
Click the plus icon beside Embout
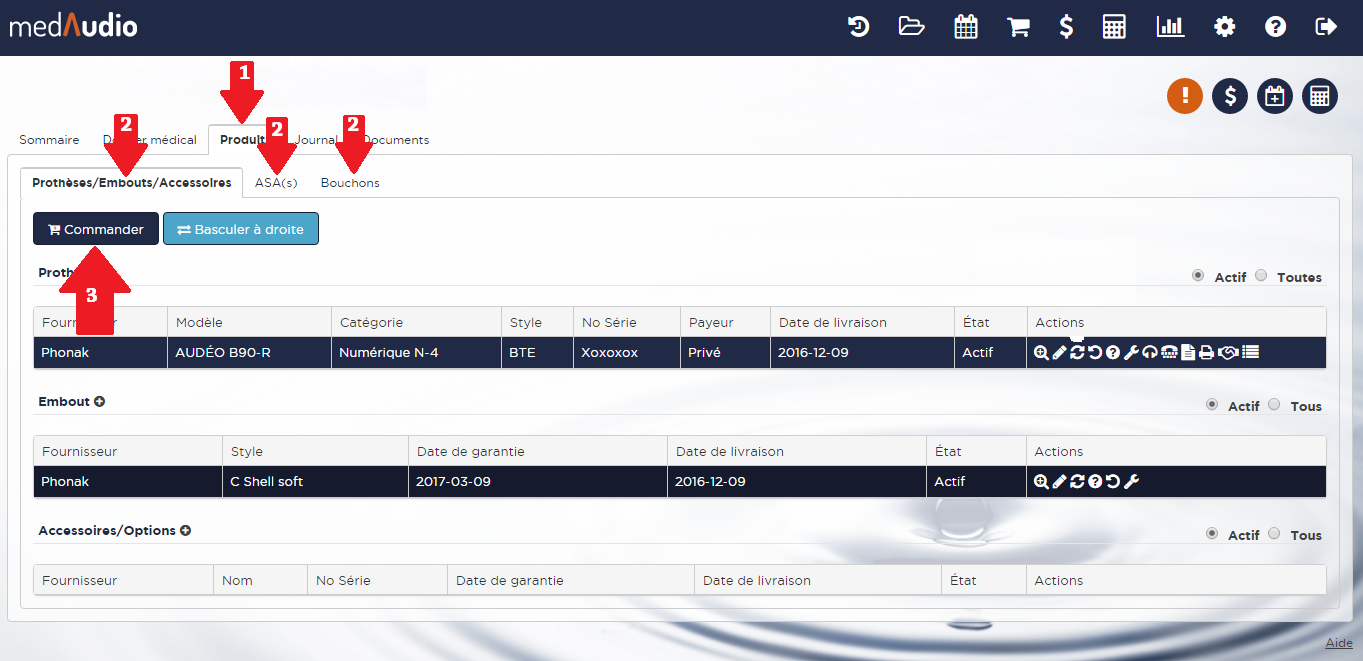[x=100, y=402]
